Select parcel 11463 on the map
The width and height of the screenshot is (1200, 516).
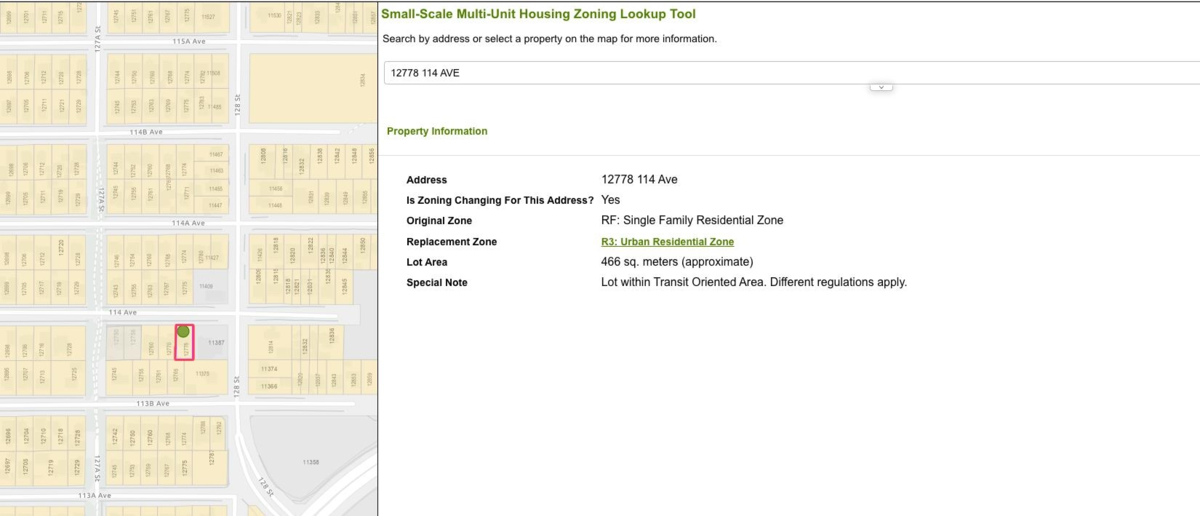point(216,171)
